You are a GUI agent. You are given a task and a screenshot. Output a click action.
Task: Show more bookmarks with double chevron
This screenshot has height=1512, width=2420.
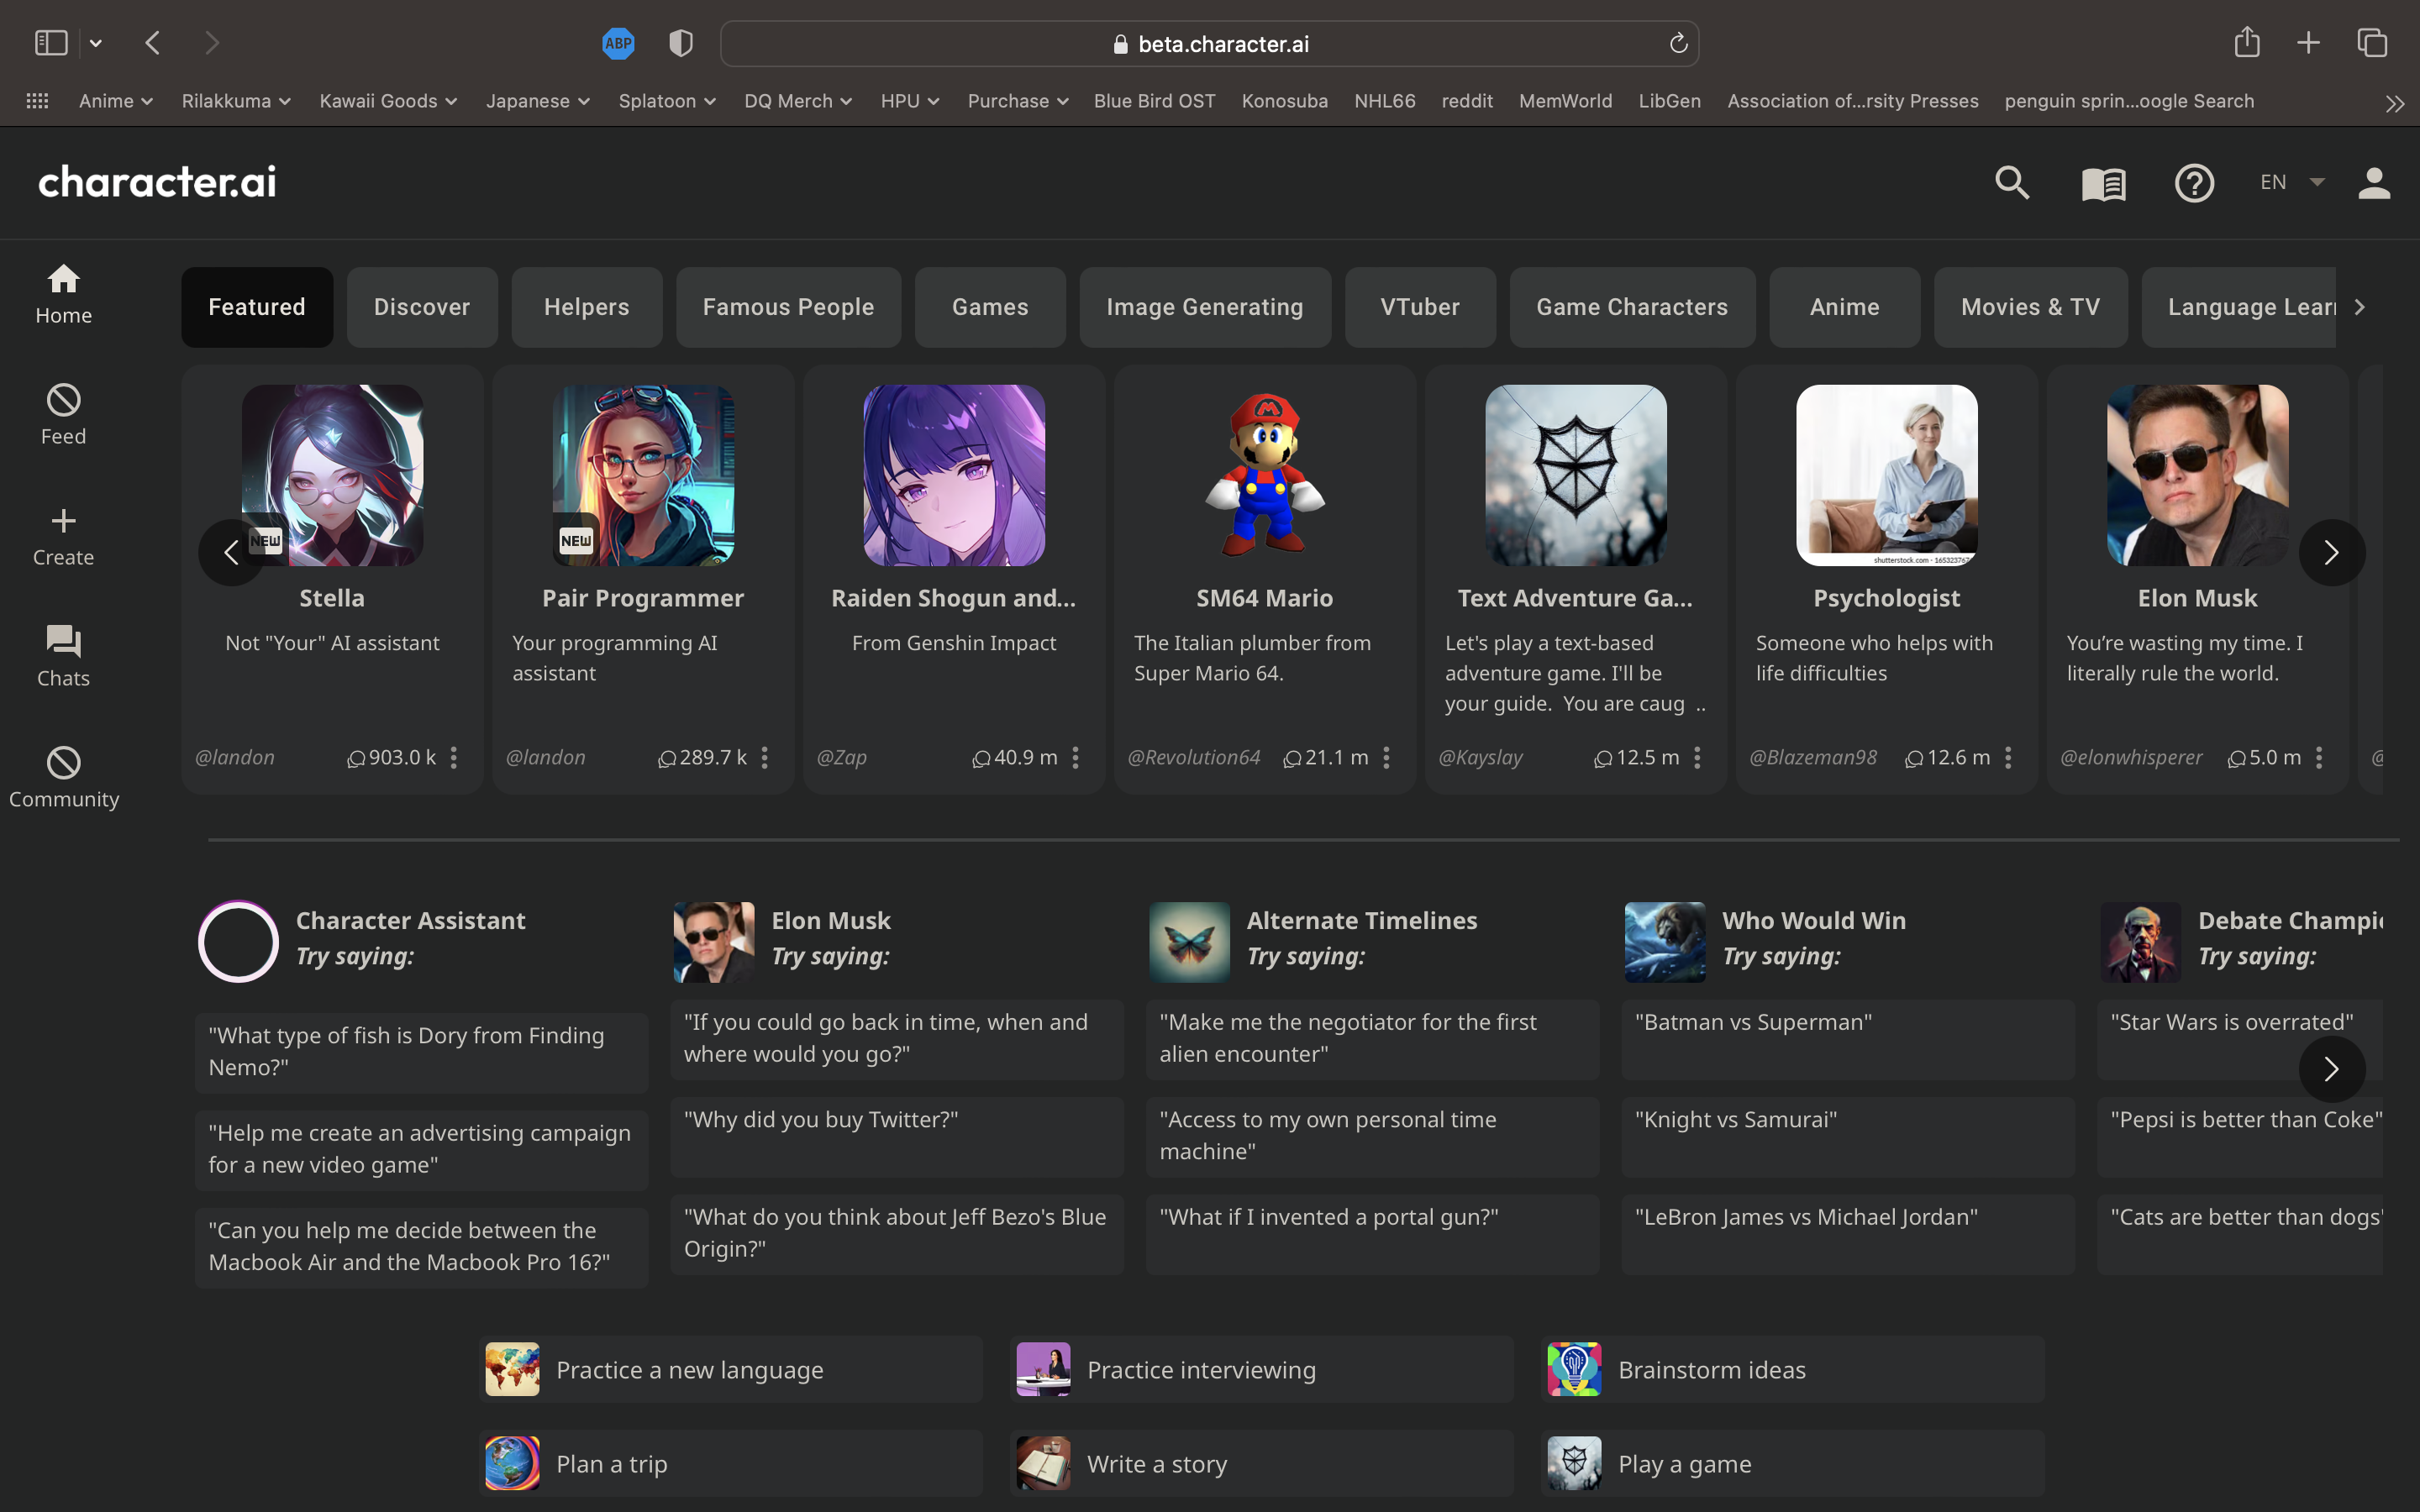click(x=2394, y=103)
